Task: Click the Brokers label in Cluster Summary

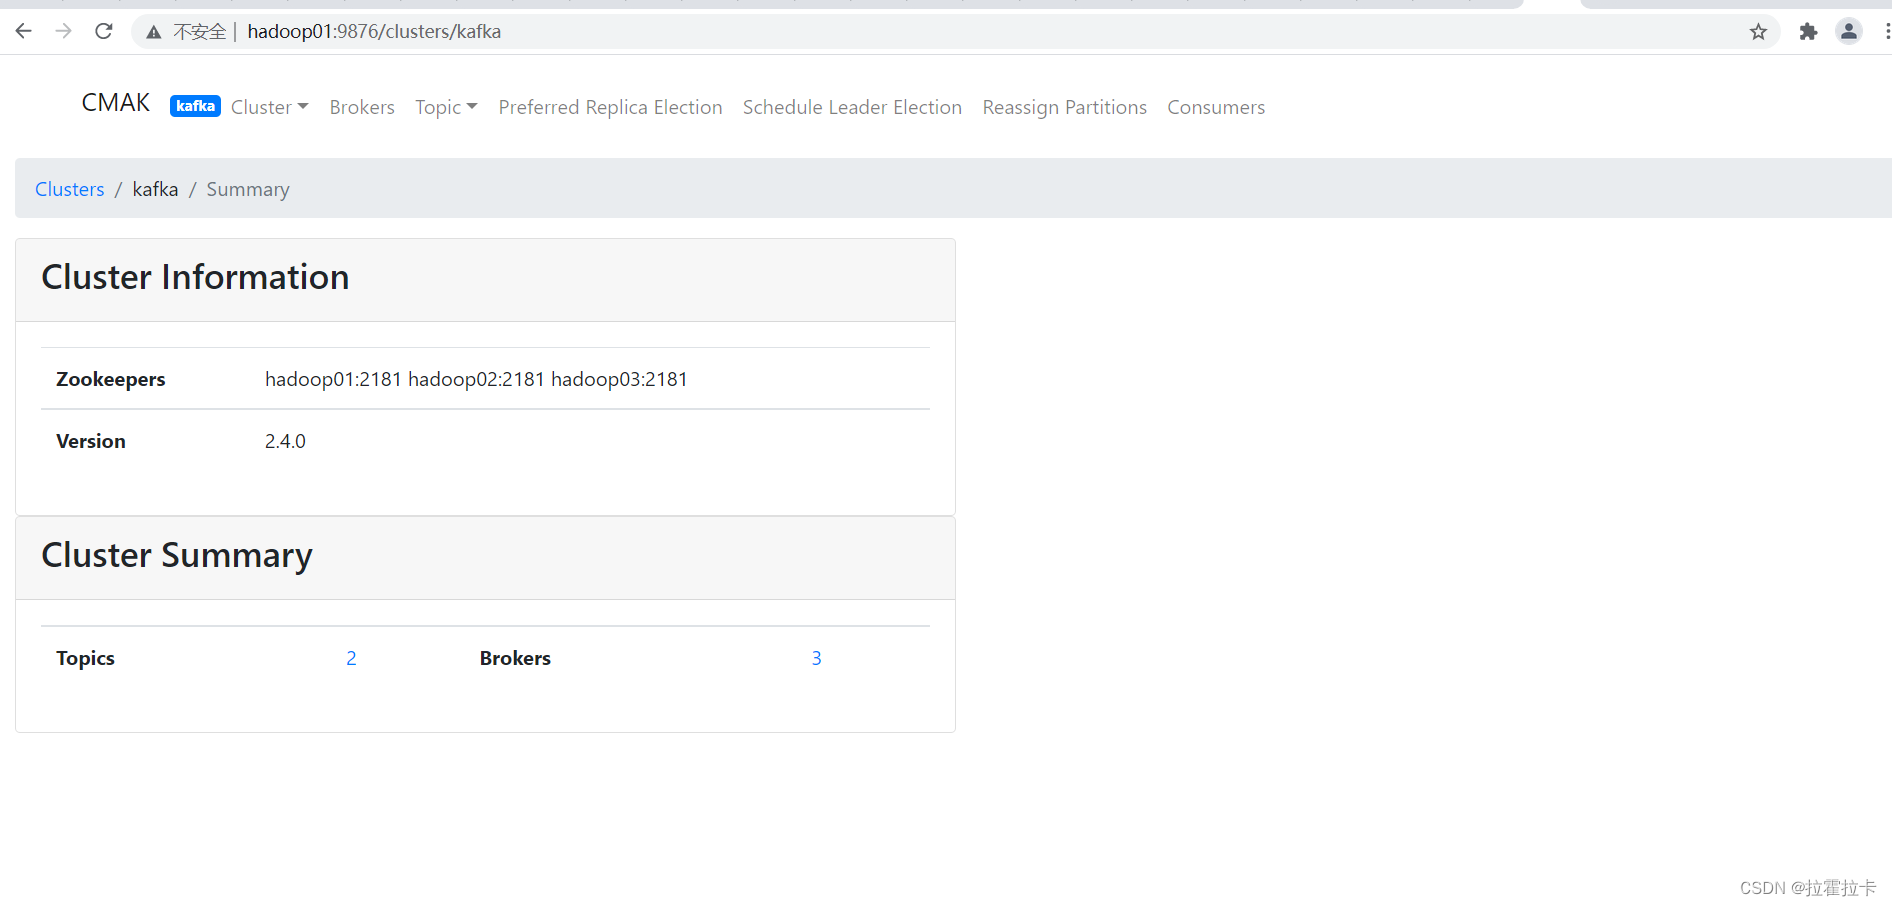Action: pyautogui.click(x=515, y=658)
